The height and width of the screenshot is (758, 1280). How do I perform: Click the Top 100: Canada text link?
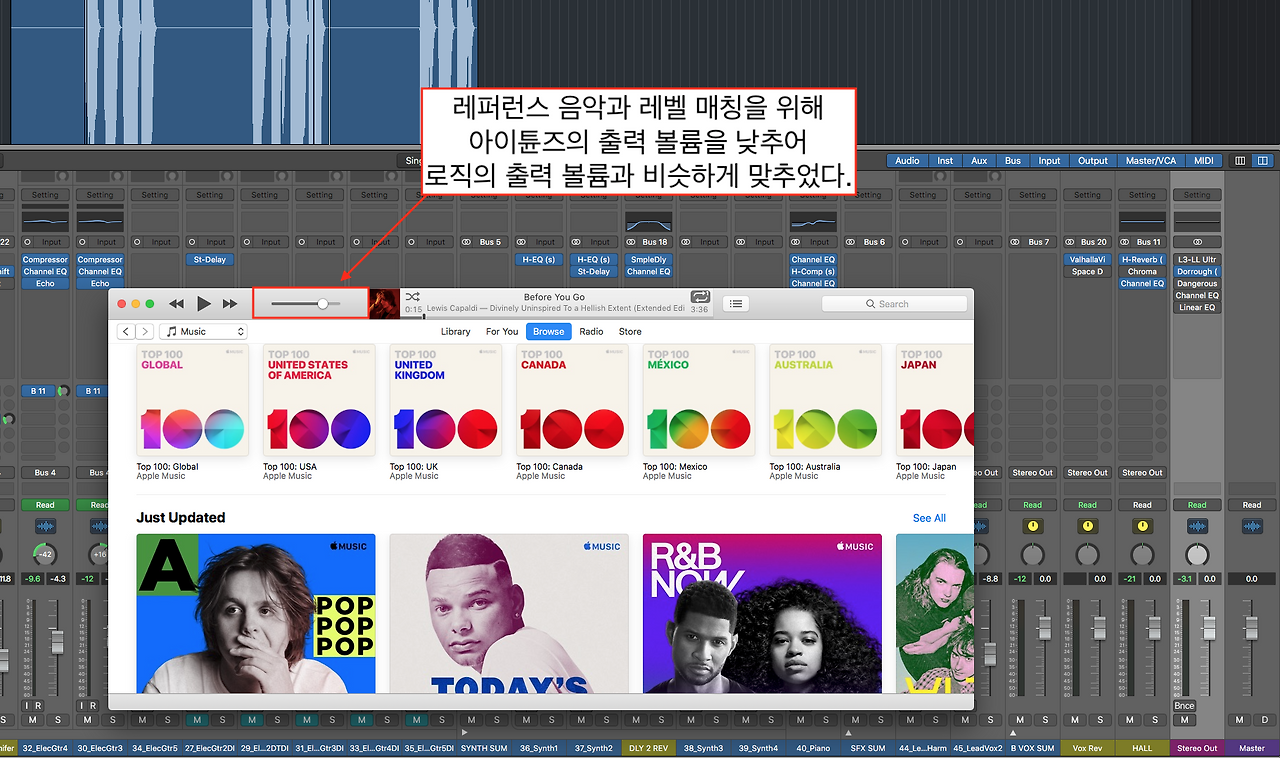[549, 467]
